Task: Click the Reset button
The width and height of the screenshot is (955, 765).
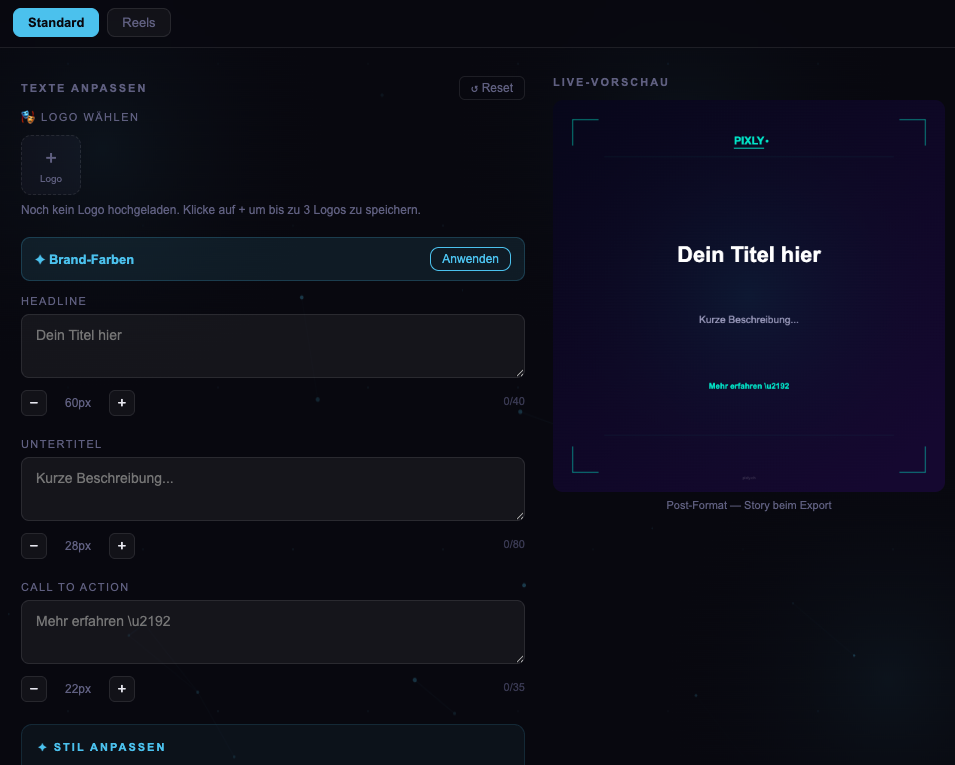Action: (x=492, y=88)
